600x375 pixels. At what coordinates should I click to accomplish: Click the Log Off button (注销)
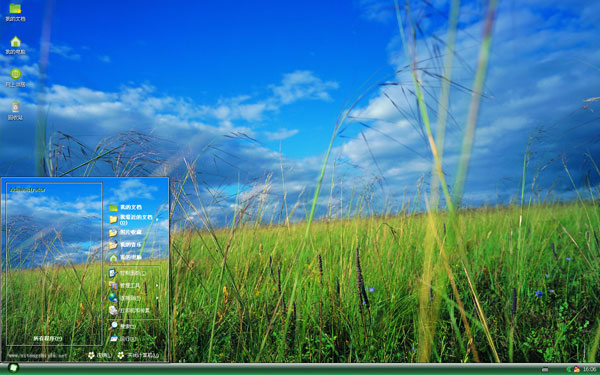point(100,355)
